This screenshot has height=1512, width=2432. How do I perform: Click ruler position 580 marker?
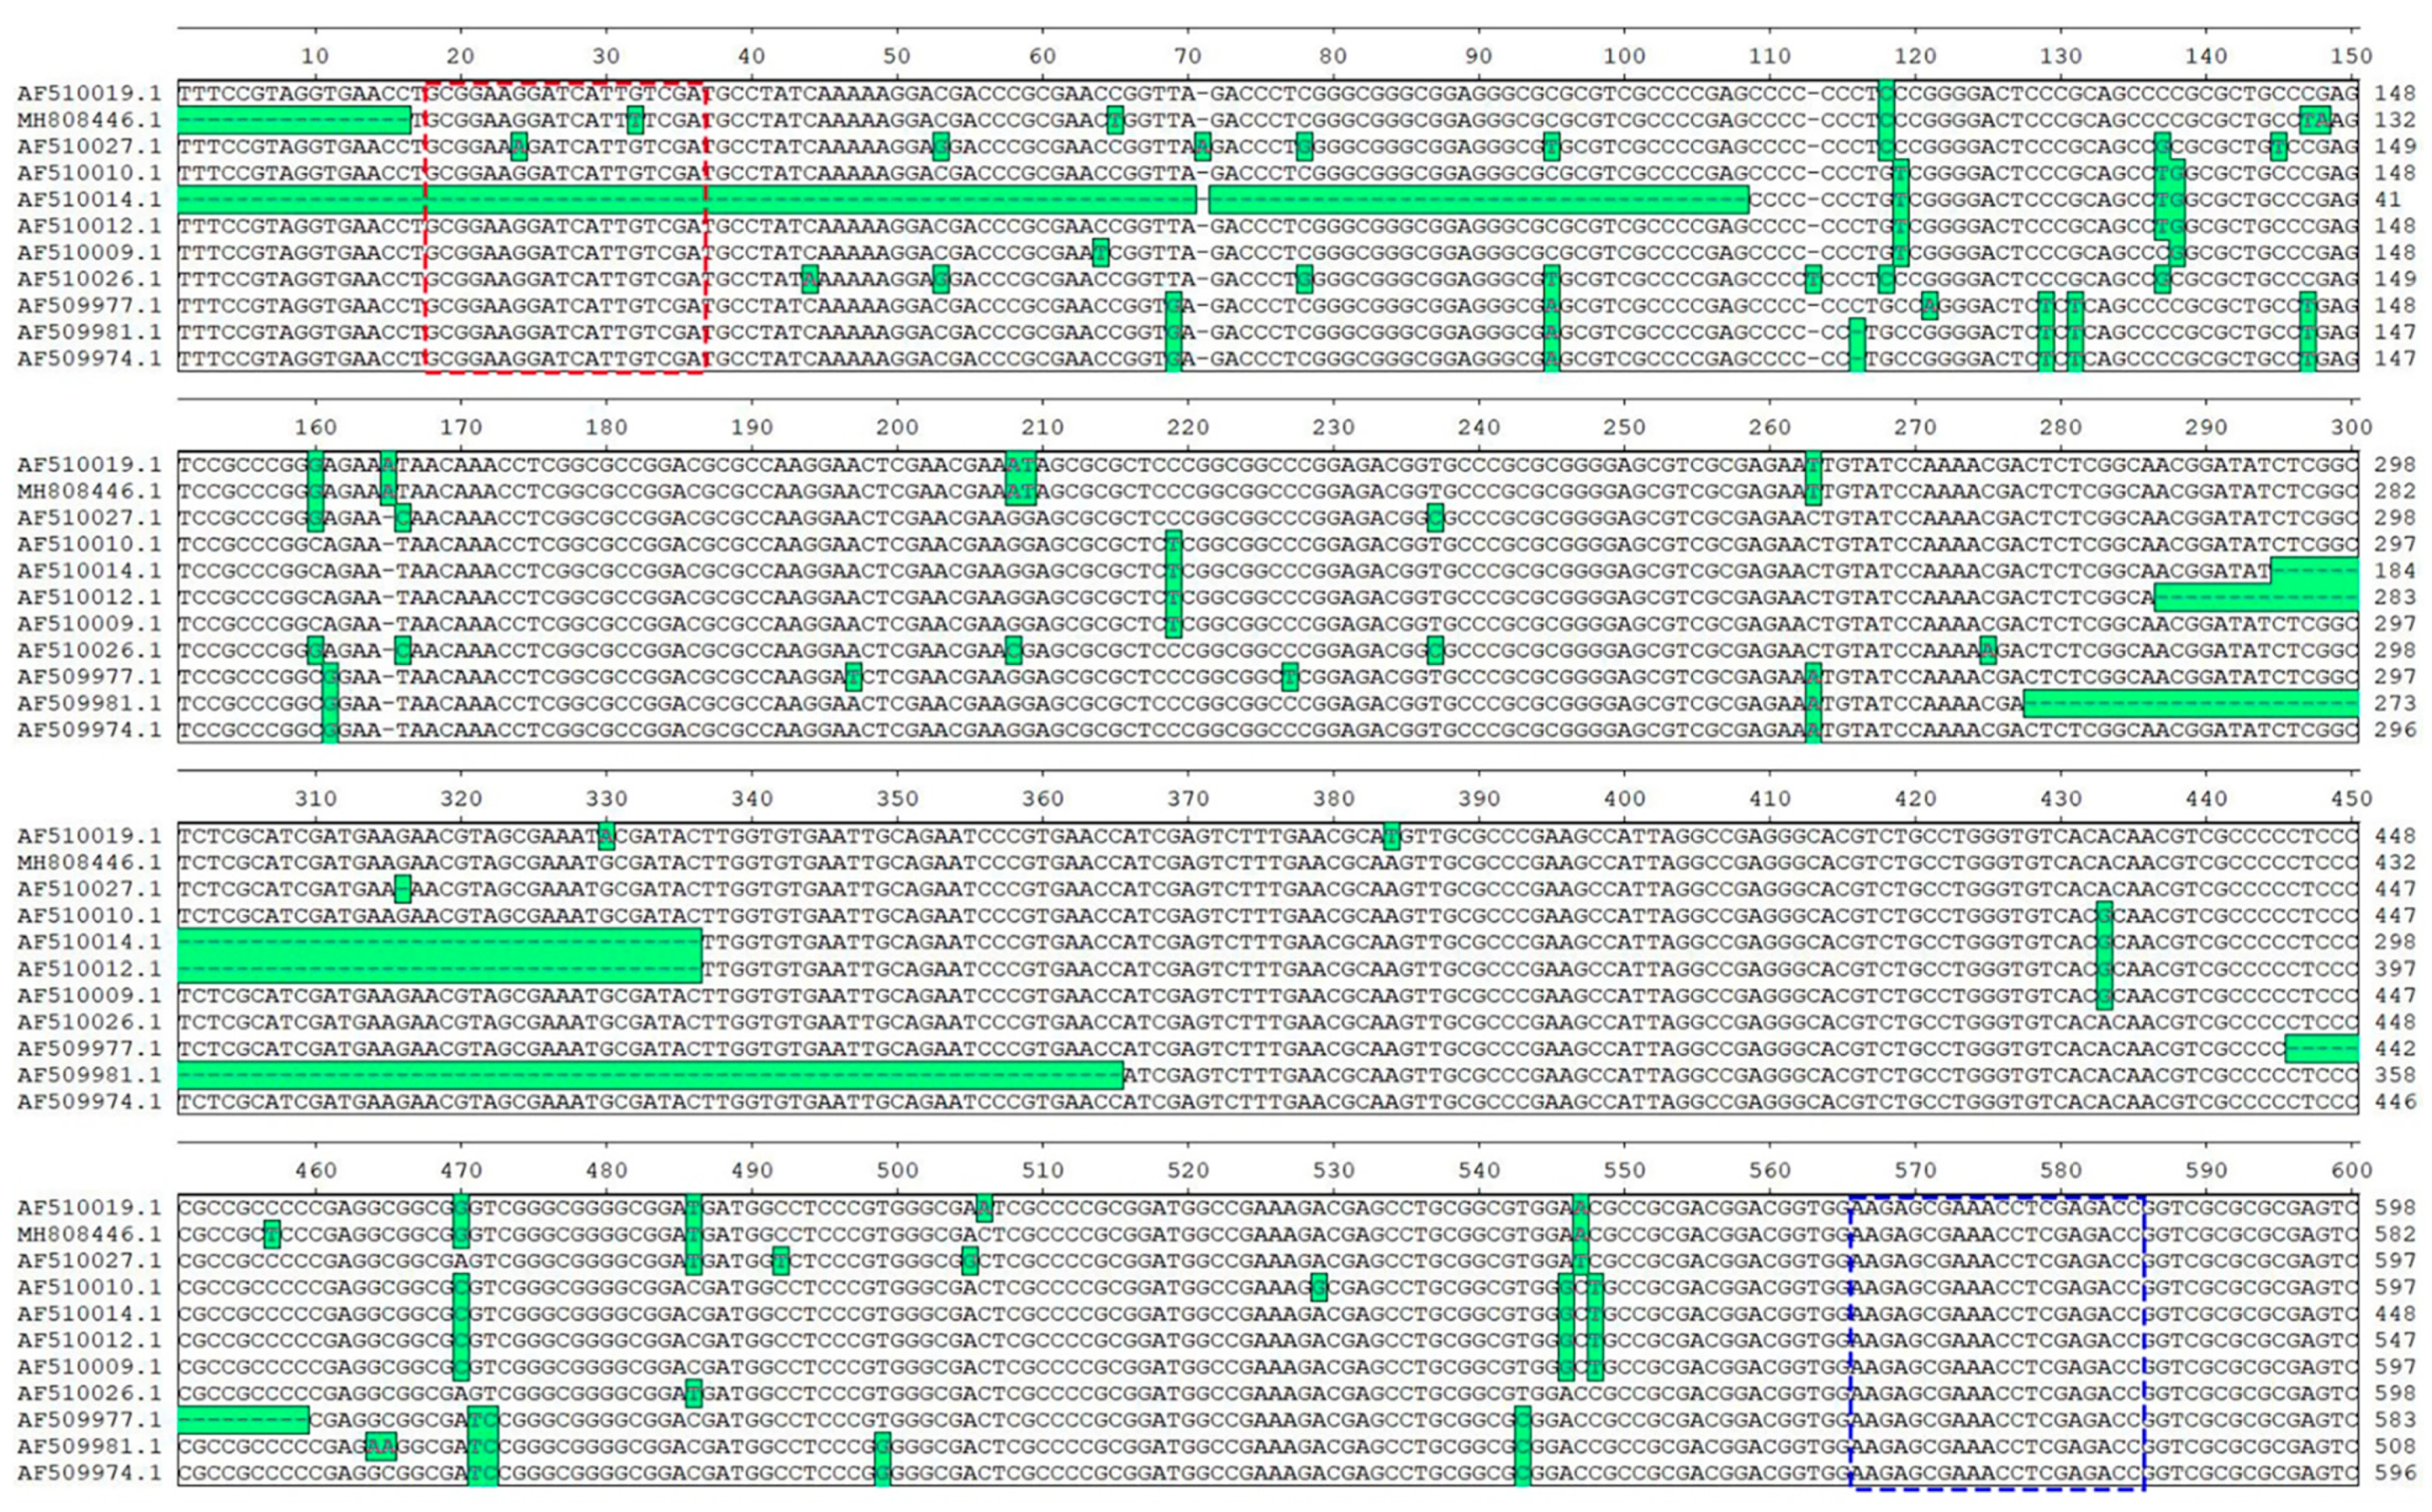[x=2061, y=1169]
